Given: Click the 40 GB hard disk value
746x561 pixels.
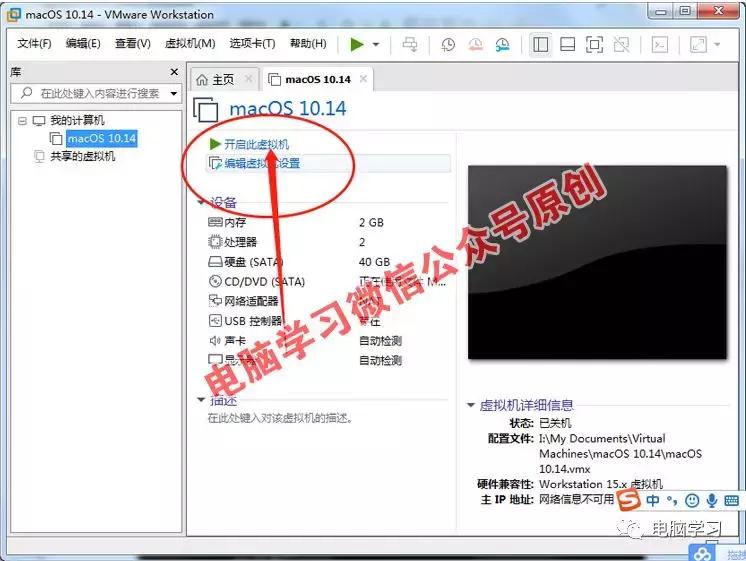Looking at the screenshot, I should coord(374,262).
